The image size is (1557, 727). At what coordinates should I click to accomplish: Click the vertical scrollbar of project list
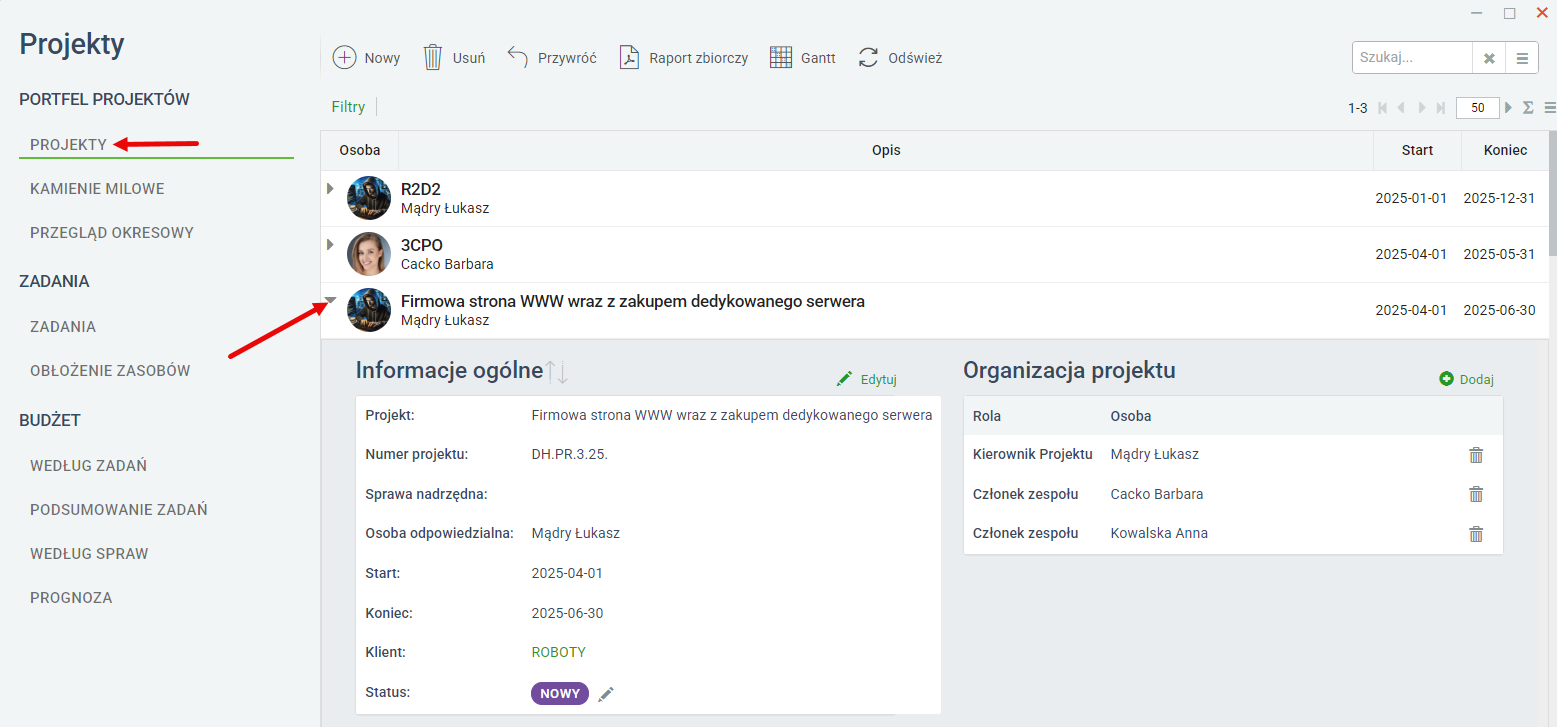[1552, 193]
